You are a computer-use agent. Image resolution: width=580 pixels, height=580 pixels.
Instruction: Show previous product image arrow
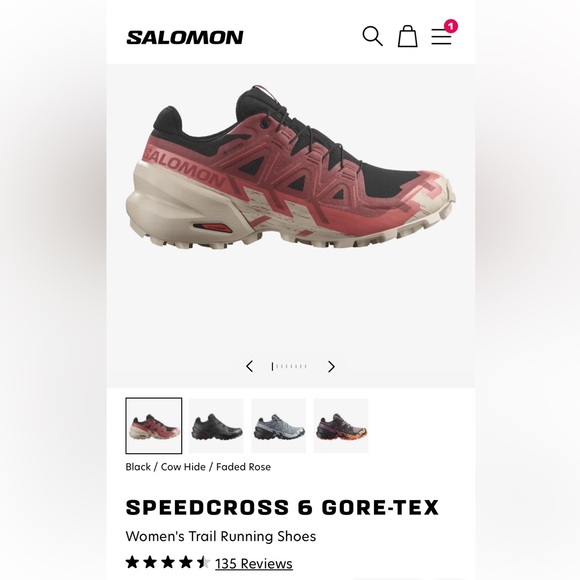pyautogui.click(x=250, y=366)
